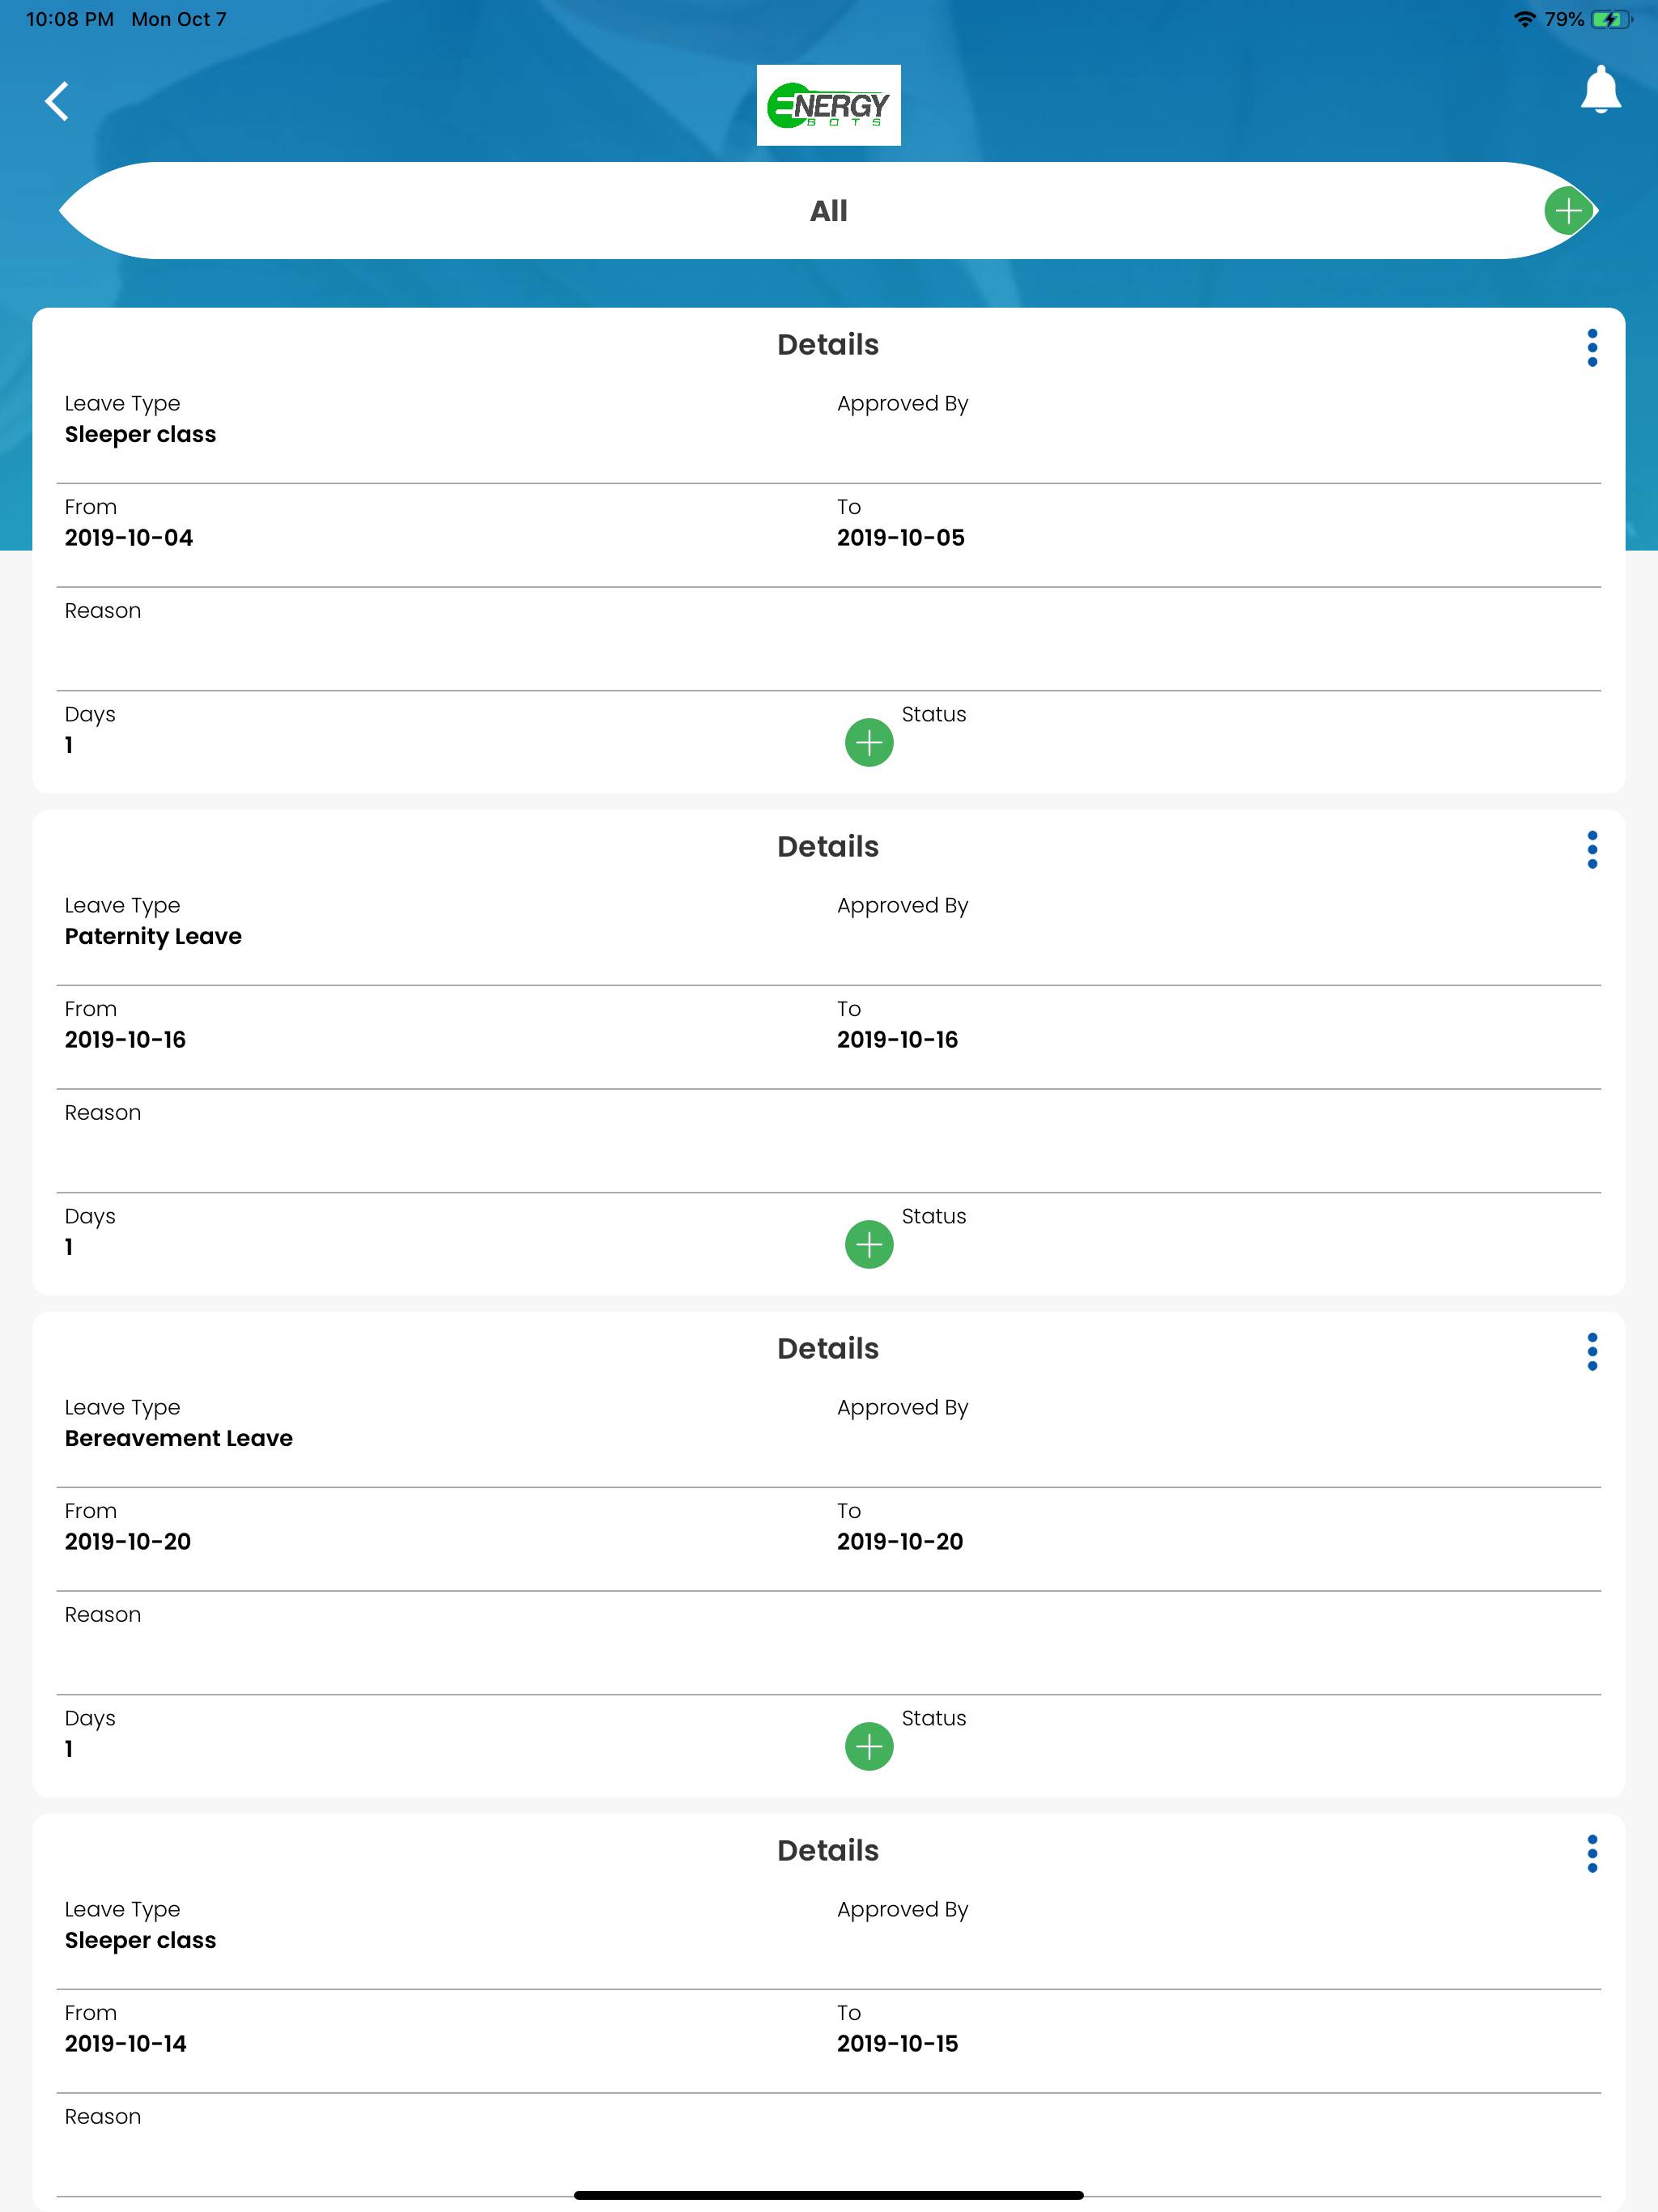Select the Bereavement Leave type text

179,1438
